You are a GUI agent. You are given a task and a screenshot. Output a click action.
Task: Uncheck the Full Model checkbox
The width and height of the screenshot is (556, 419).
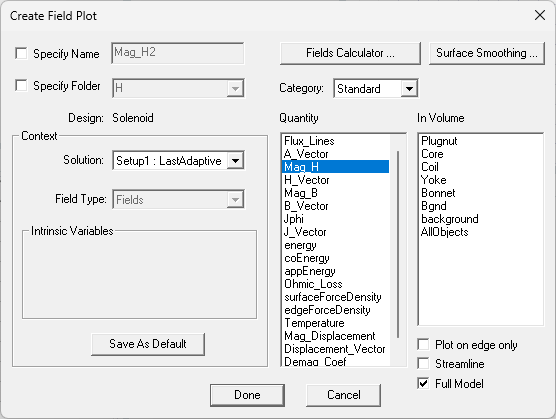coord(423,383)
